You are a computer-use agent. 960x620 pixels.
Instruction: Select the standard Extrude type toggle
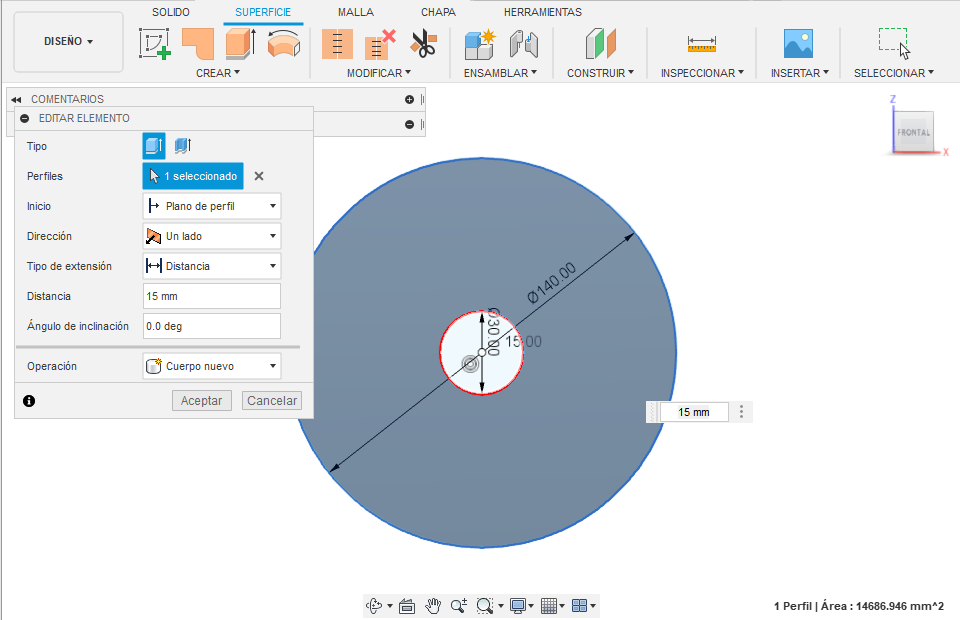[154, 146]
